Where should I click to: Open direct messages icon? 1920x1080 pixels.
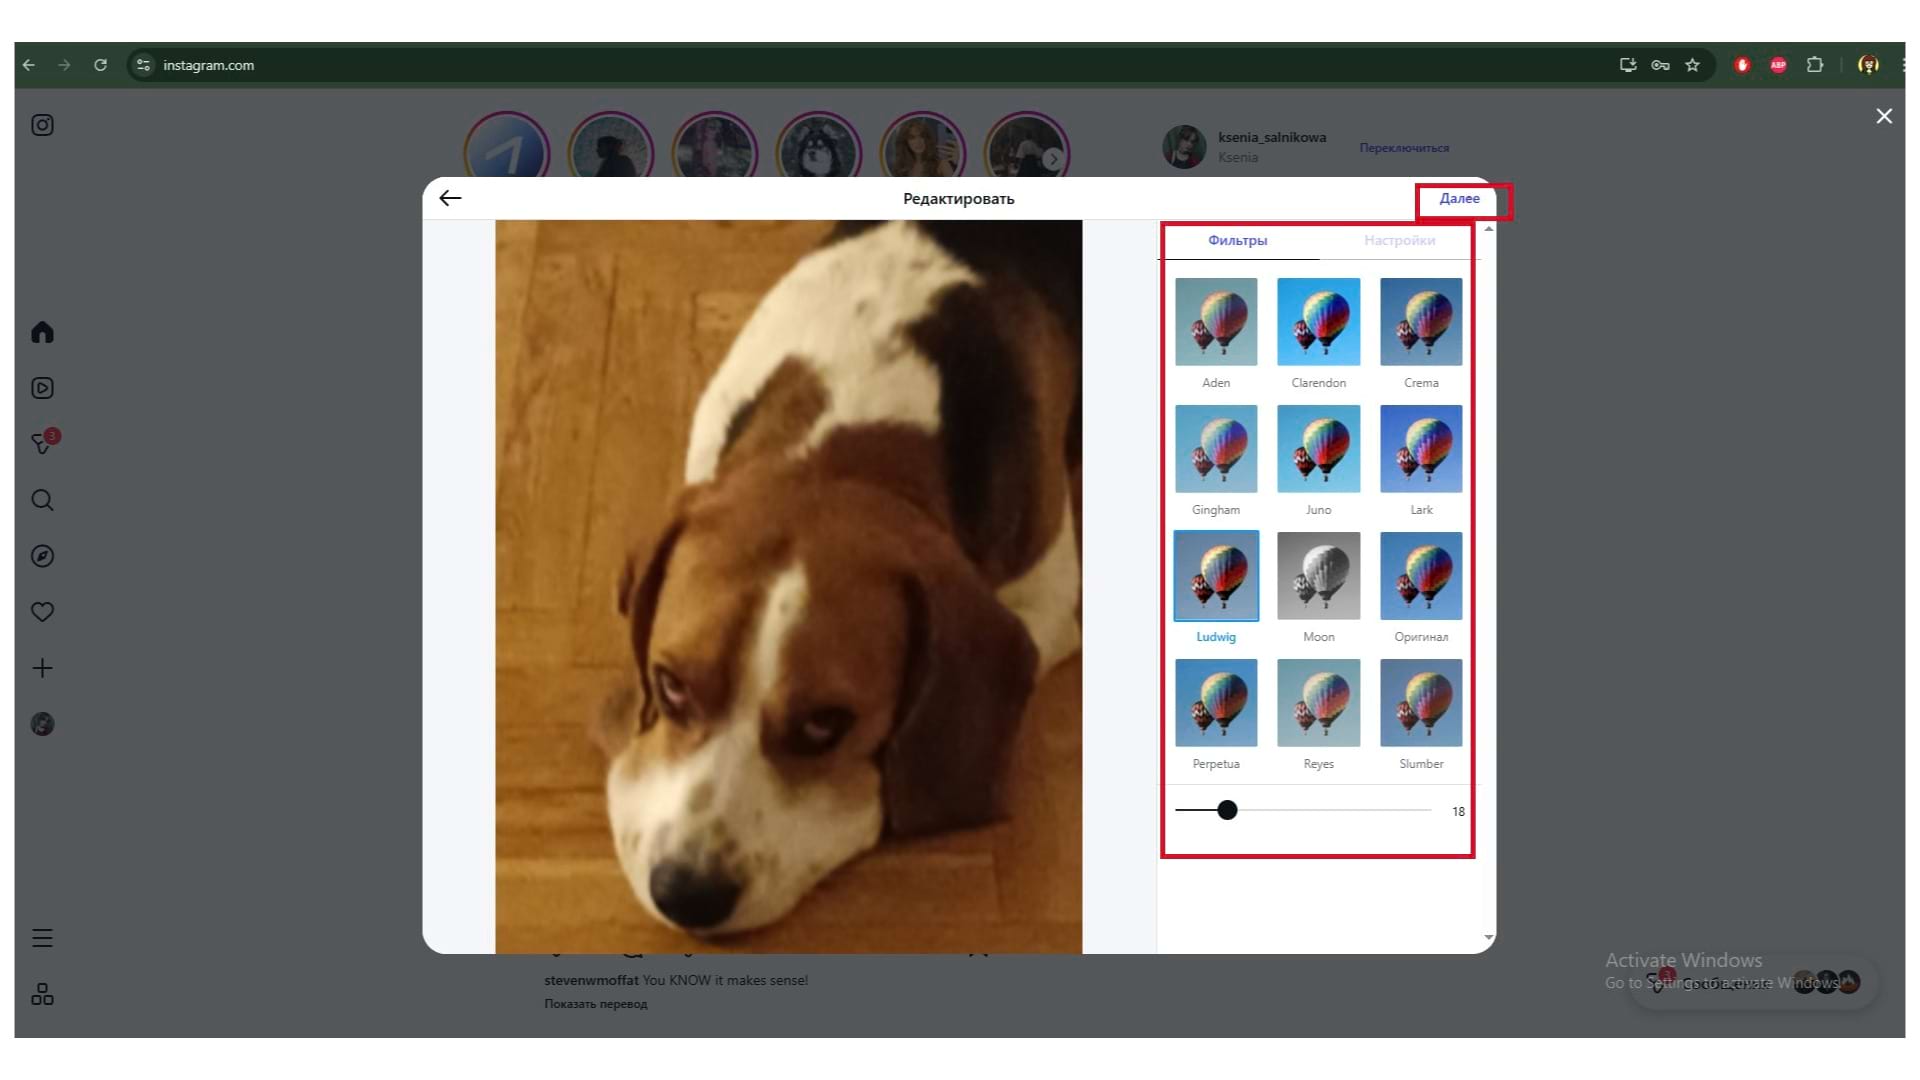click(42, 443)
